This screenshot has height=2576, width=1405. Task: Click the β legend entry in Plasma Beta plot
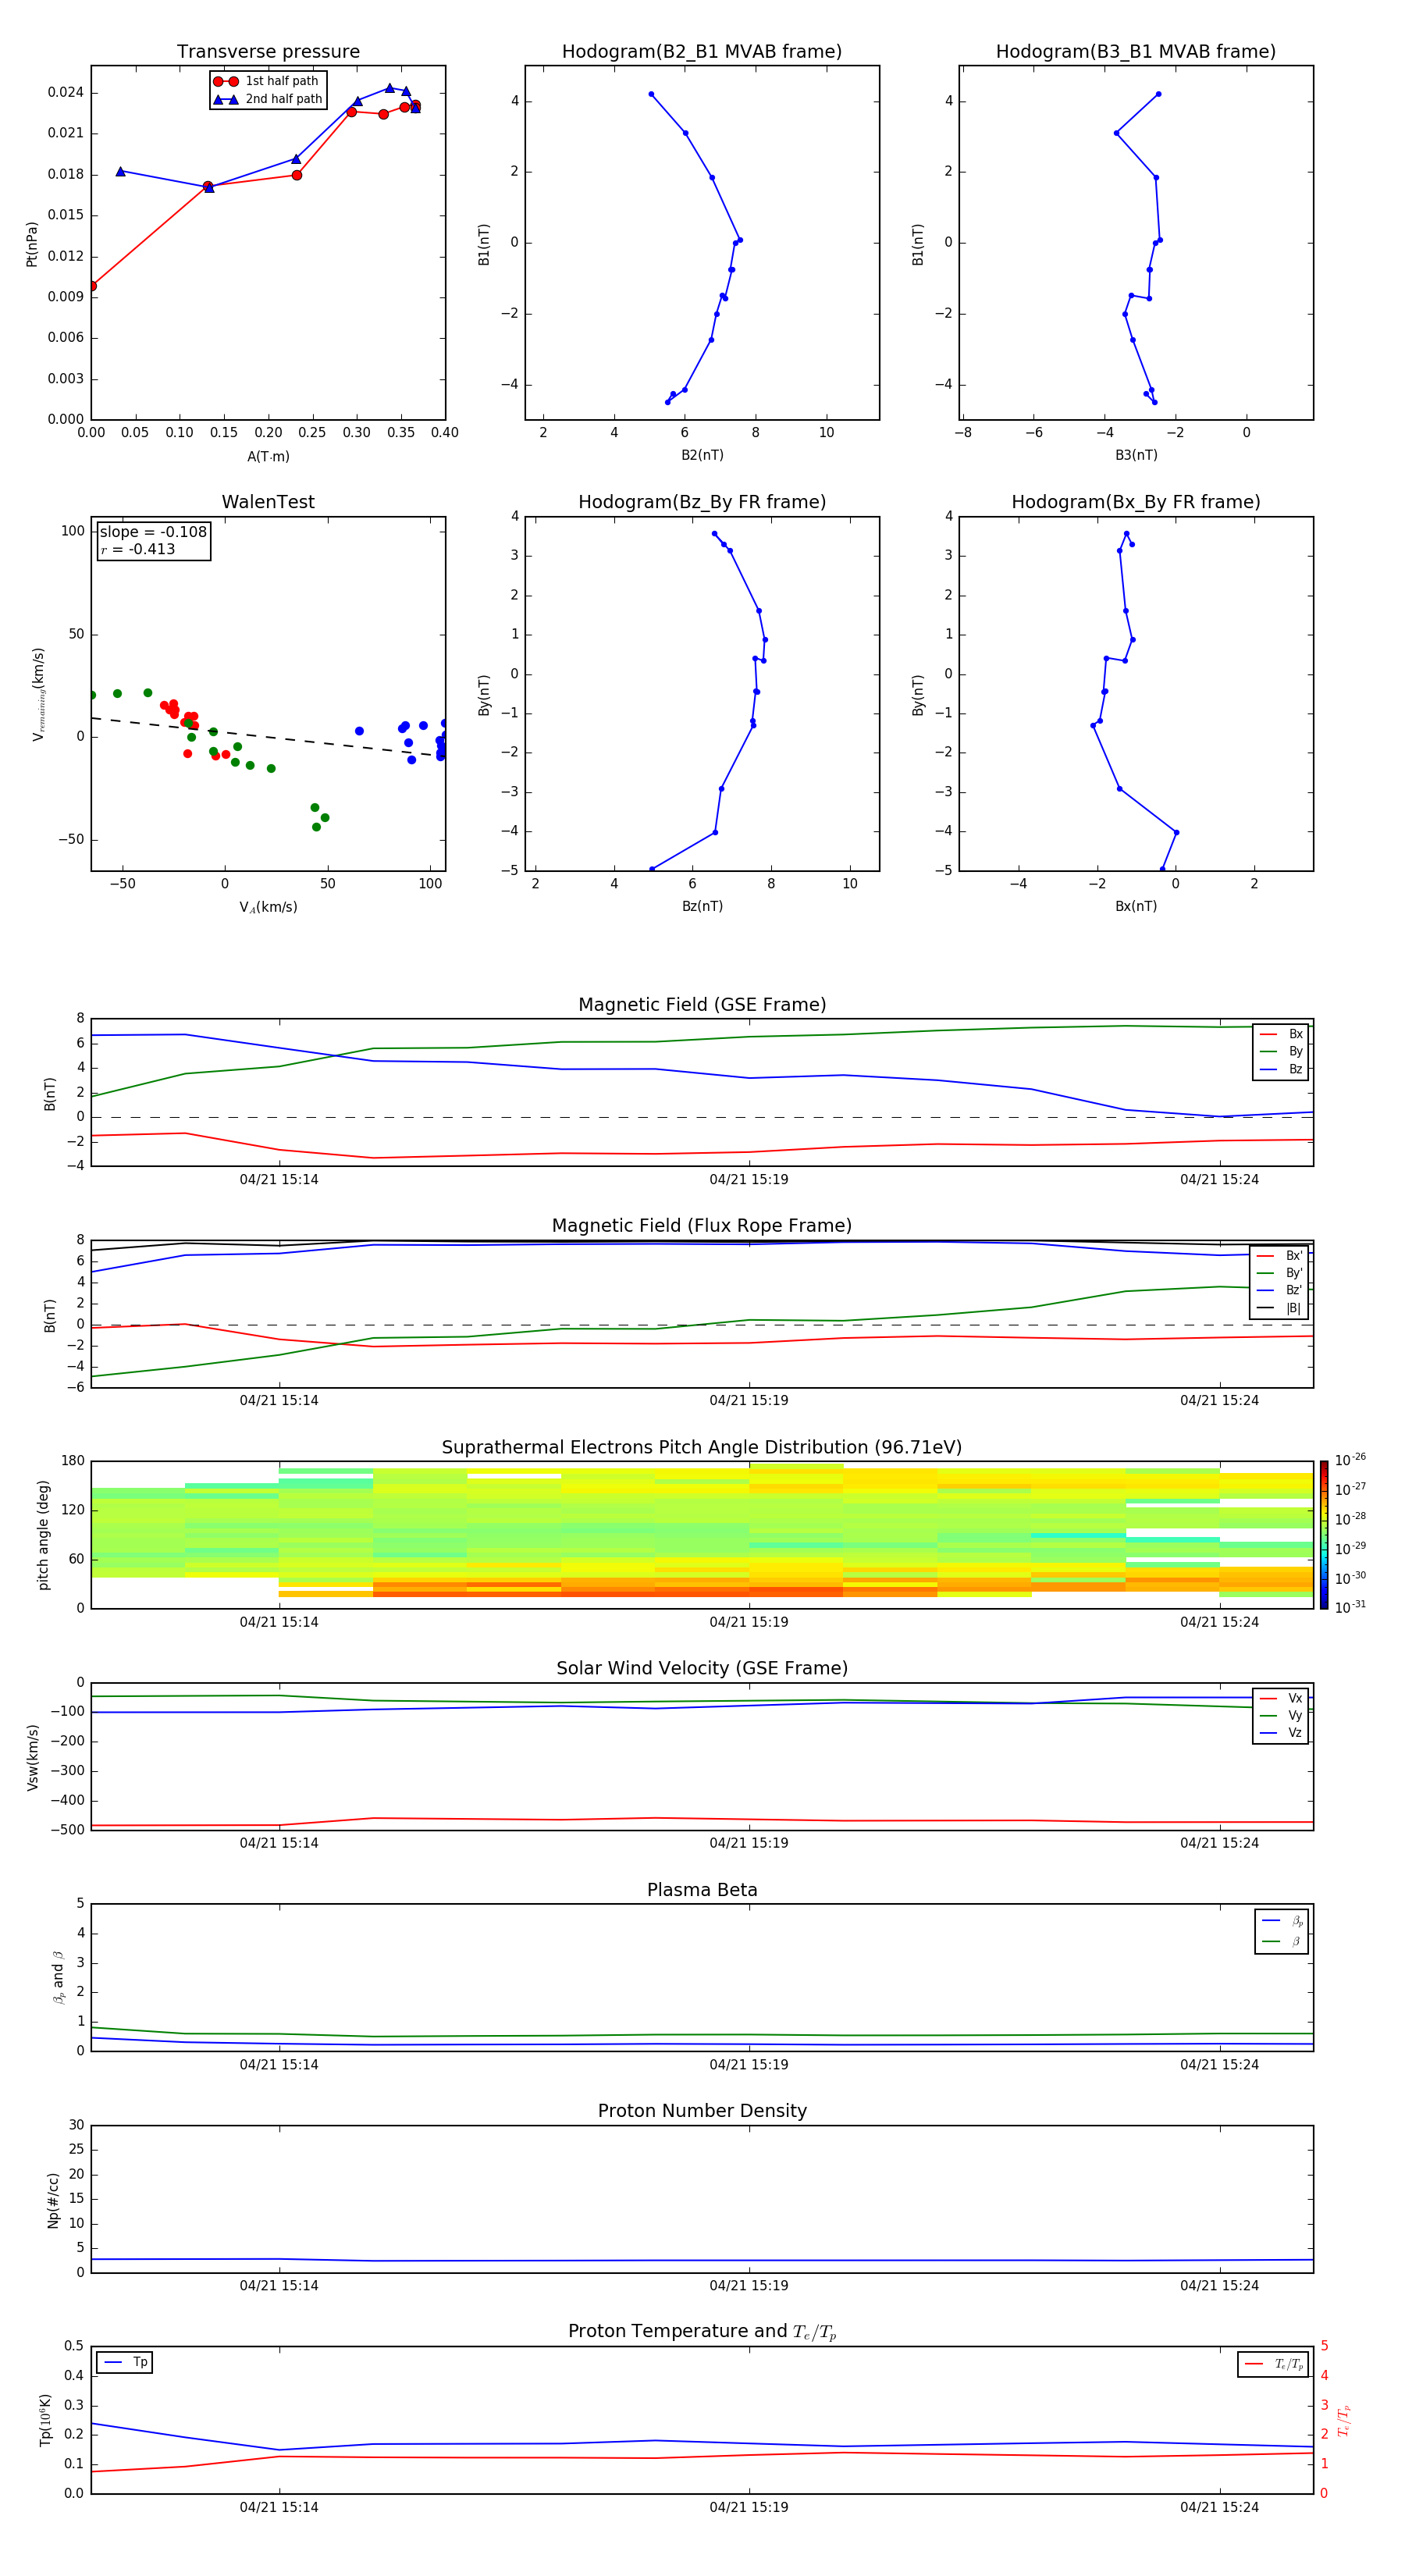point(1282,1941)
